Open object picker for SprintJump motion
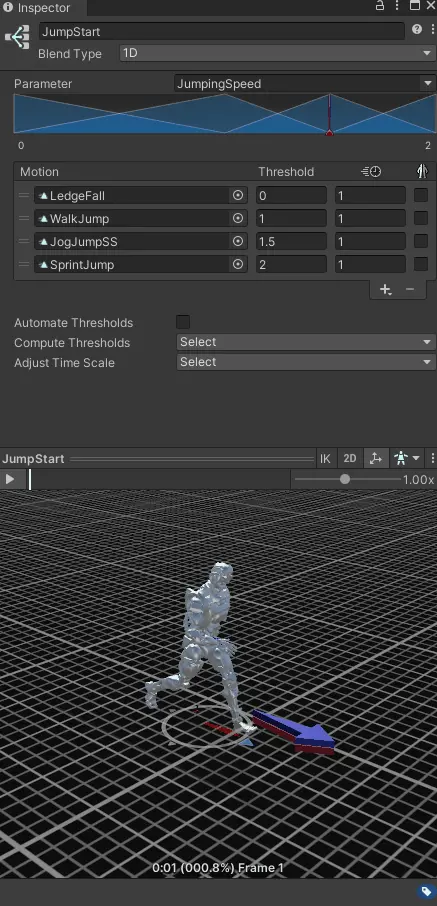 [x=238, y=265]
